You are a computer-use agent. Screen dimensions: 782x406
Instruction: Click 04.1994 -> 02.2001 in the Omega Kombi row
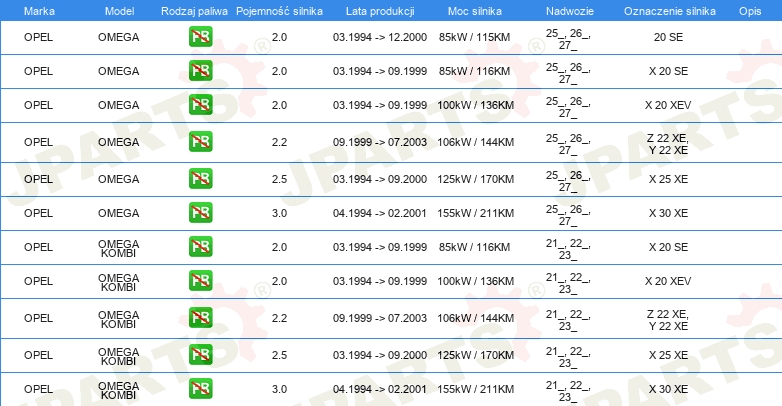[x=380, y=389]
